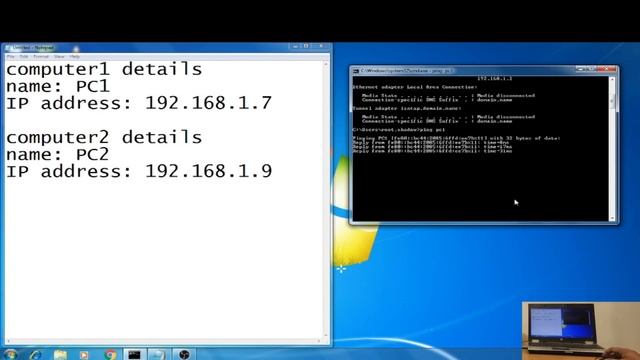
Task: Click Notepad vertical scrollbar down arrow
Action: coord(326,335)
